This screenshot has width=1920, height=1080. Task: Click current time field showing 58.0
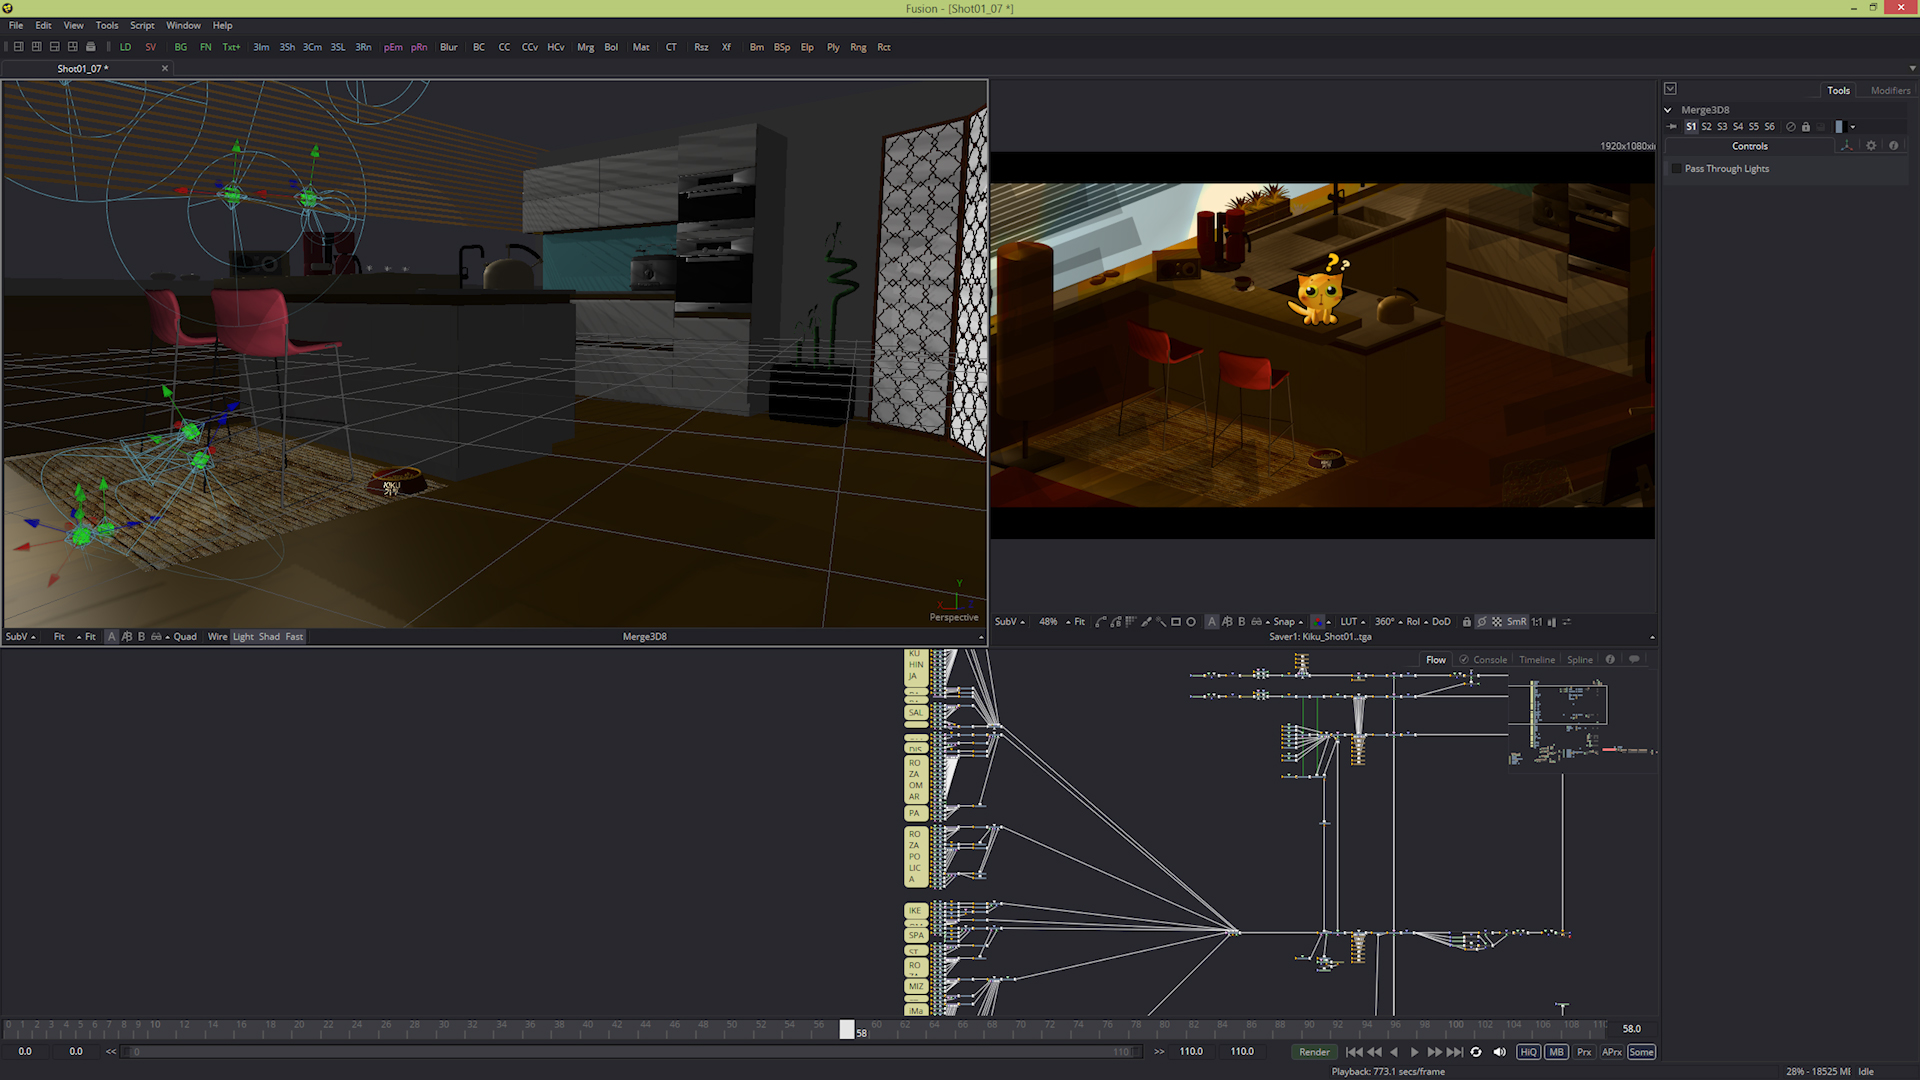click(x=1632, y=1029)
